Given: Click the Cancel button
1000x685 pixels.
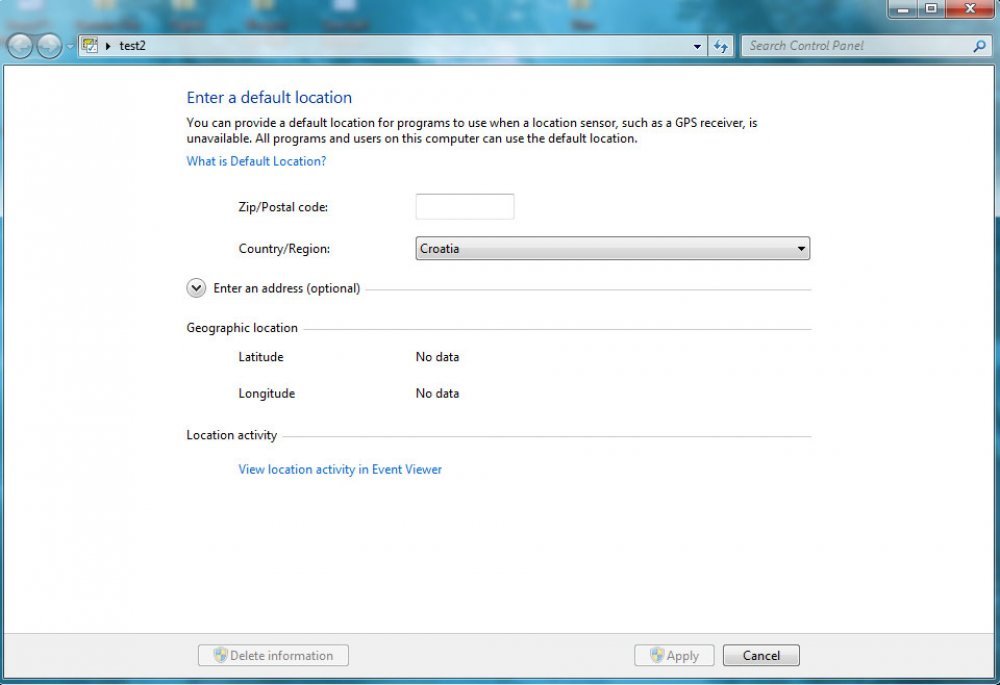Looking at the screenshot, I should coord(761,655).
